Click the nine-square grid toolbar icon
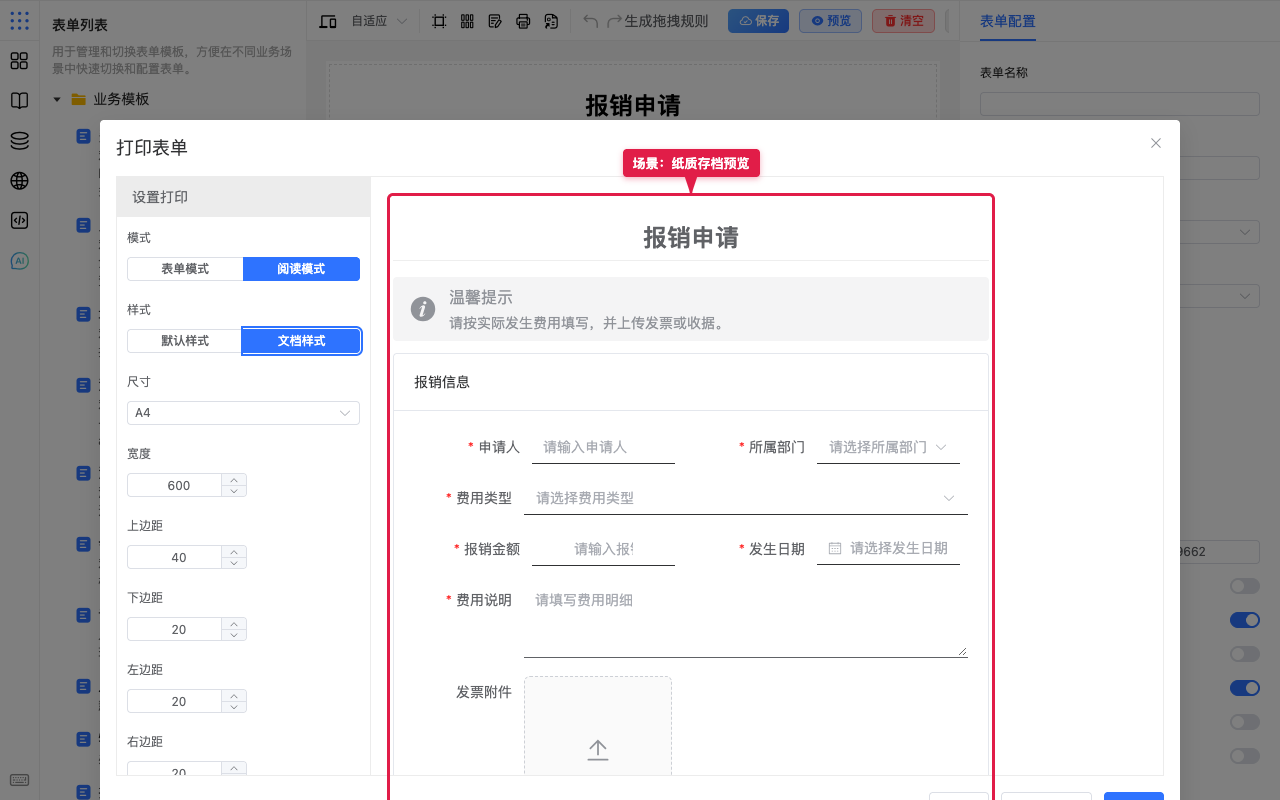Image resolution: width=1280 pixels, height=800 pixels. click(467, 21)
